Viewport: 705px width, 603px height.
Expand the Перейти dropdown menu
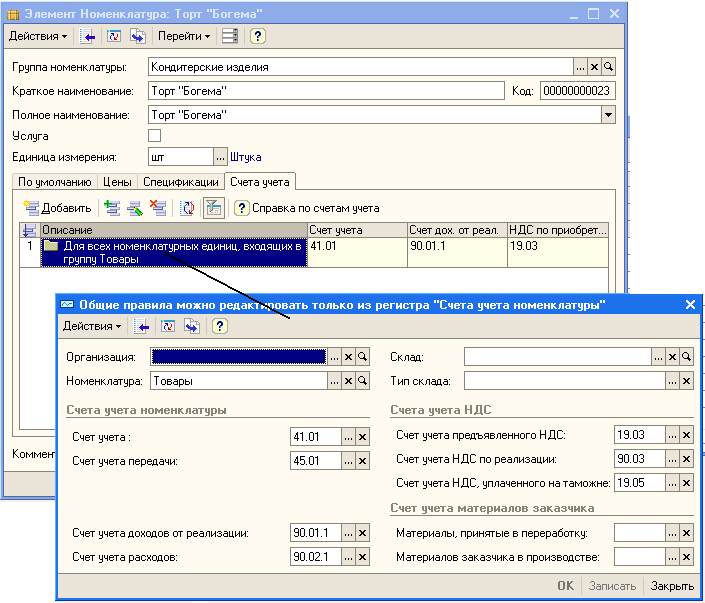(x=185, y=36)
